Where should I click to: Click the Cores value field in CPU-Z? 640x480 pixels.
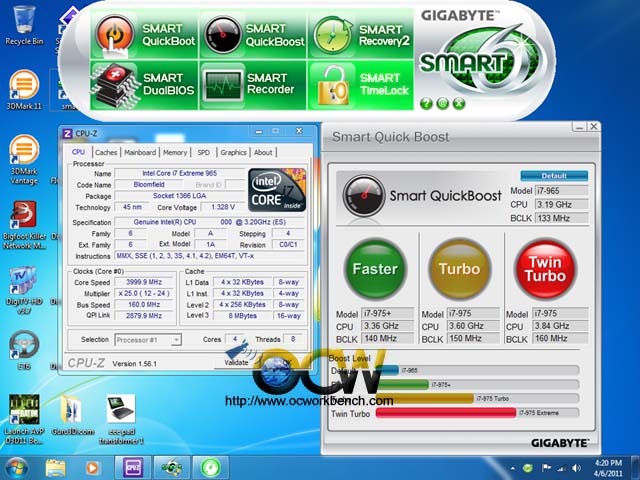(235, 339)
